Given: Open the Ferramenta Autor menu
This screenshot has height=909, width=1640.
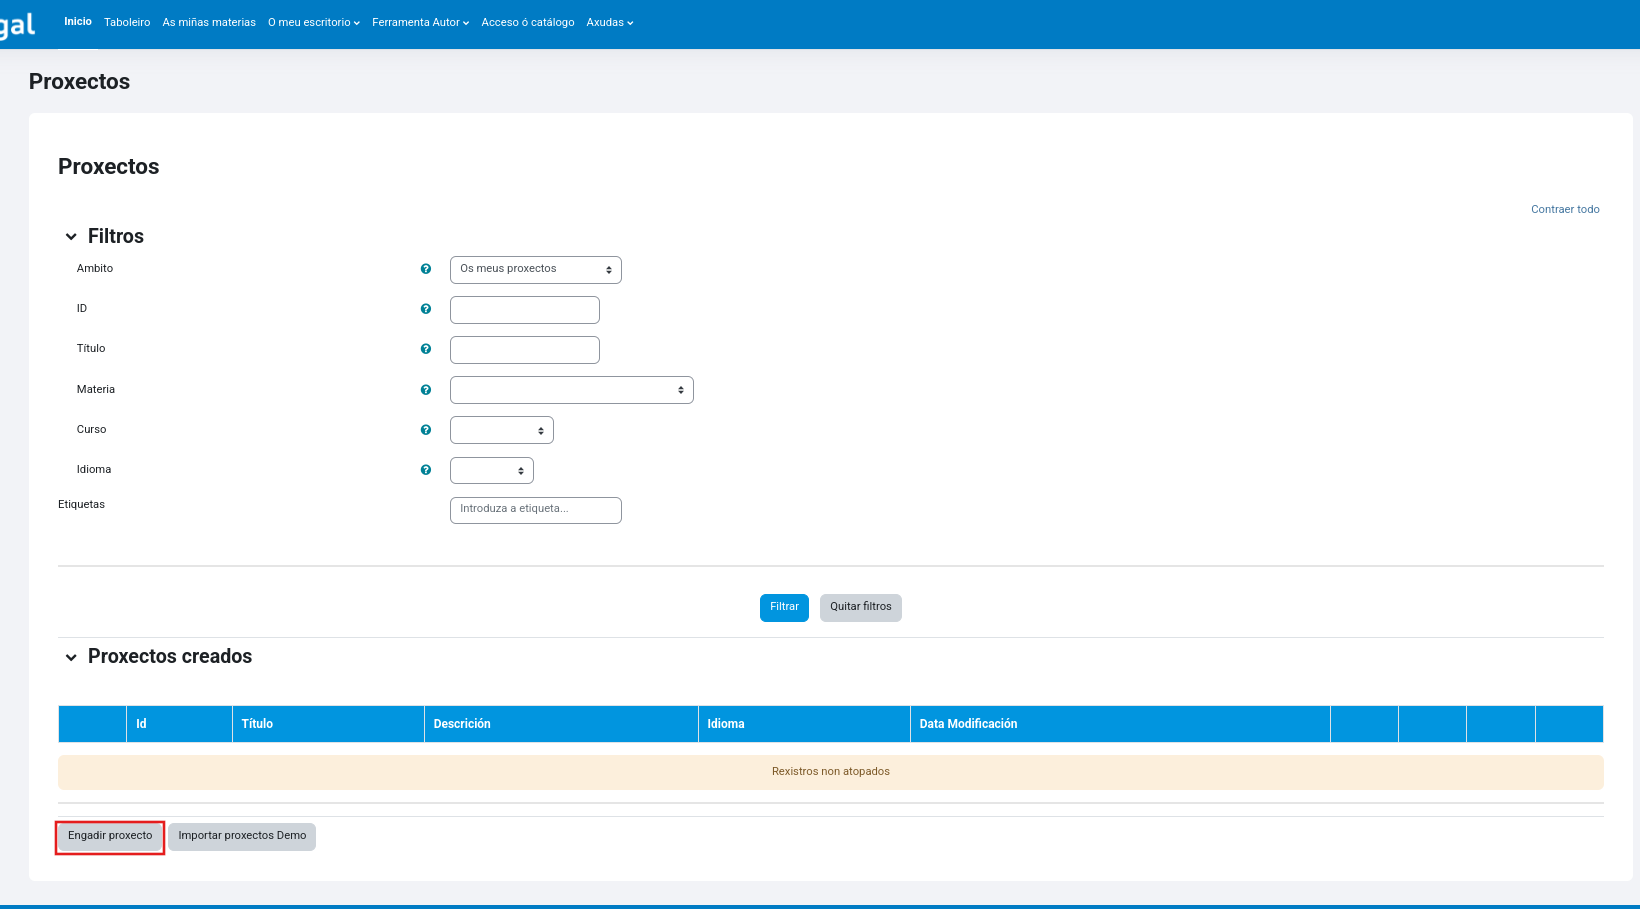Looking at the screenshot, I should tap(420, 22).
